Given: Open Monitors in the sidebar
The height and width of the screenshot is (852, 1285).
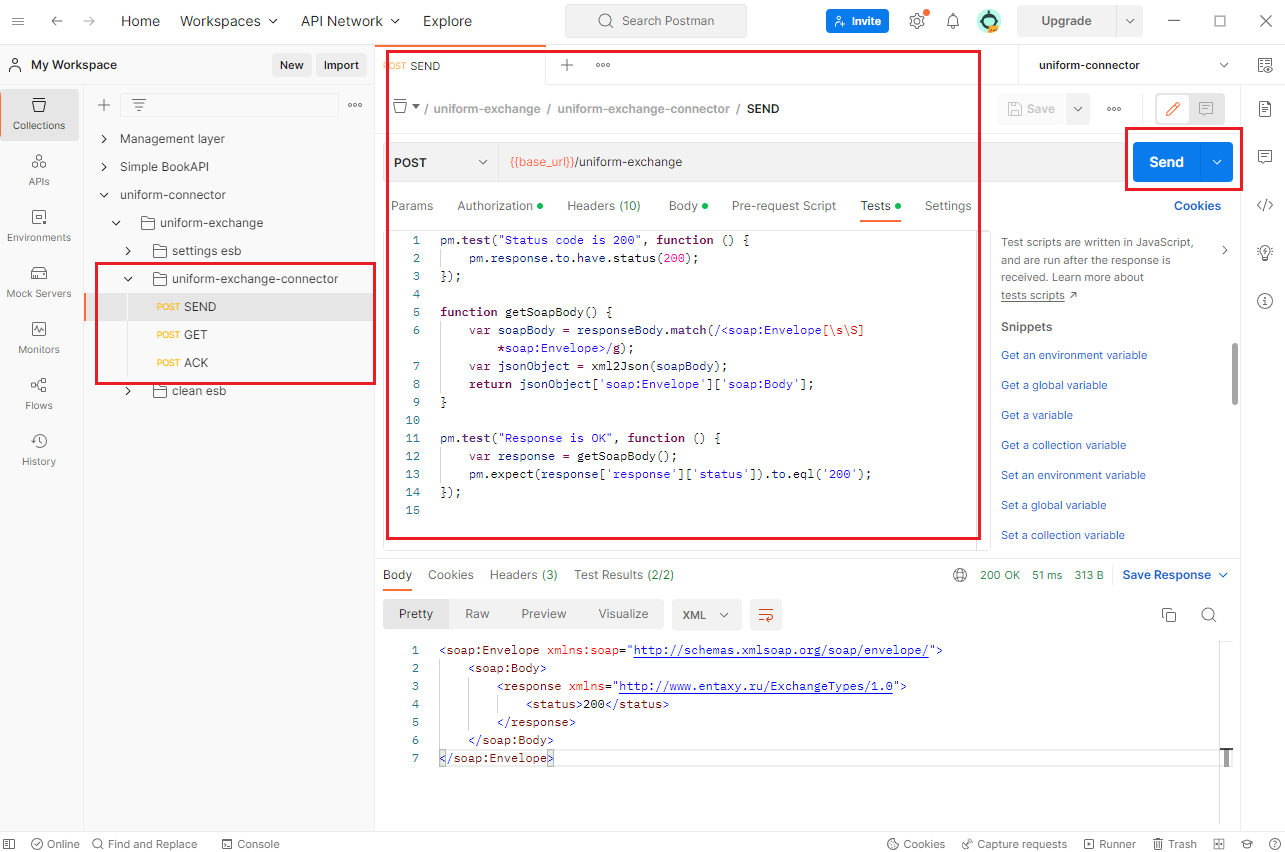Looking at the screenshot, I should click(39, 339).
